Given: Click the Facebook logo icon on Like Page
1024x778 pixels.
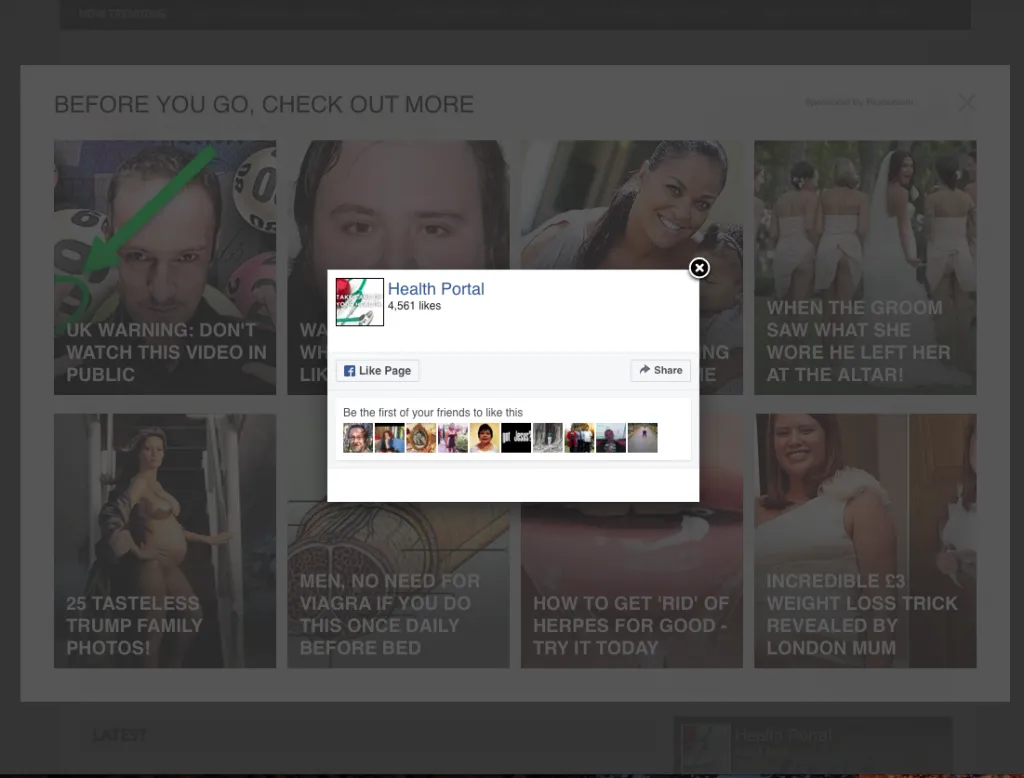Looking at the screenshot, I should 349,370.
